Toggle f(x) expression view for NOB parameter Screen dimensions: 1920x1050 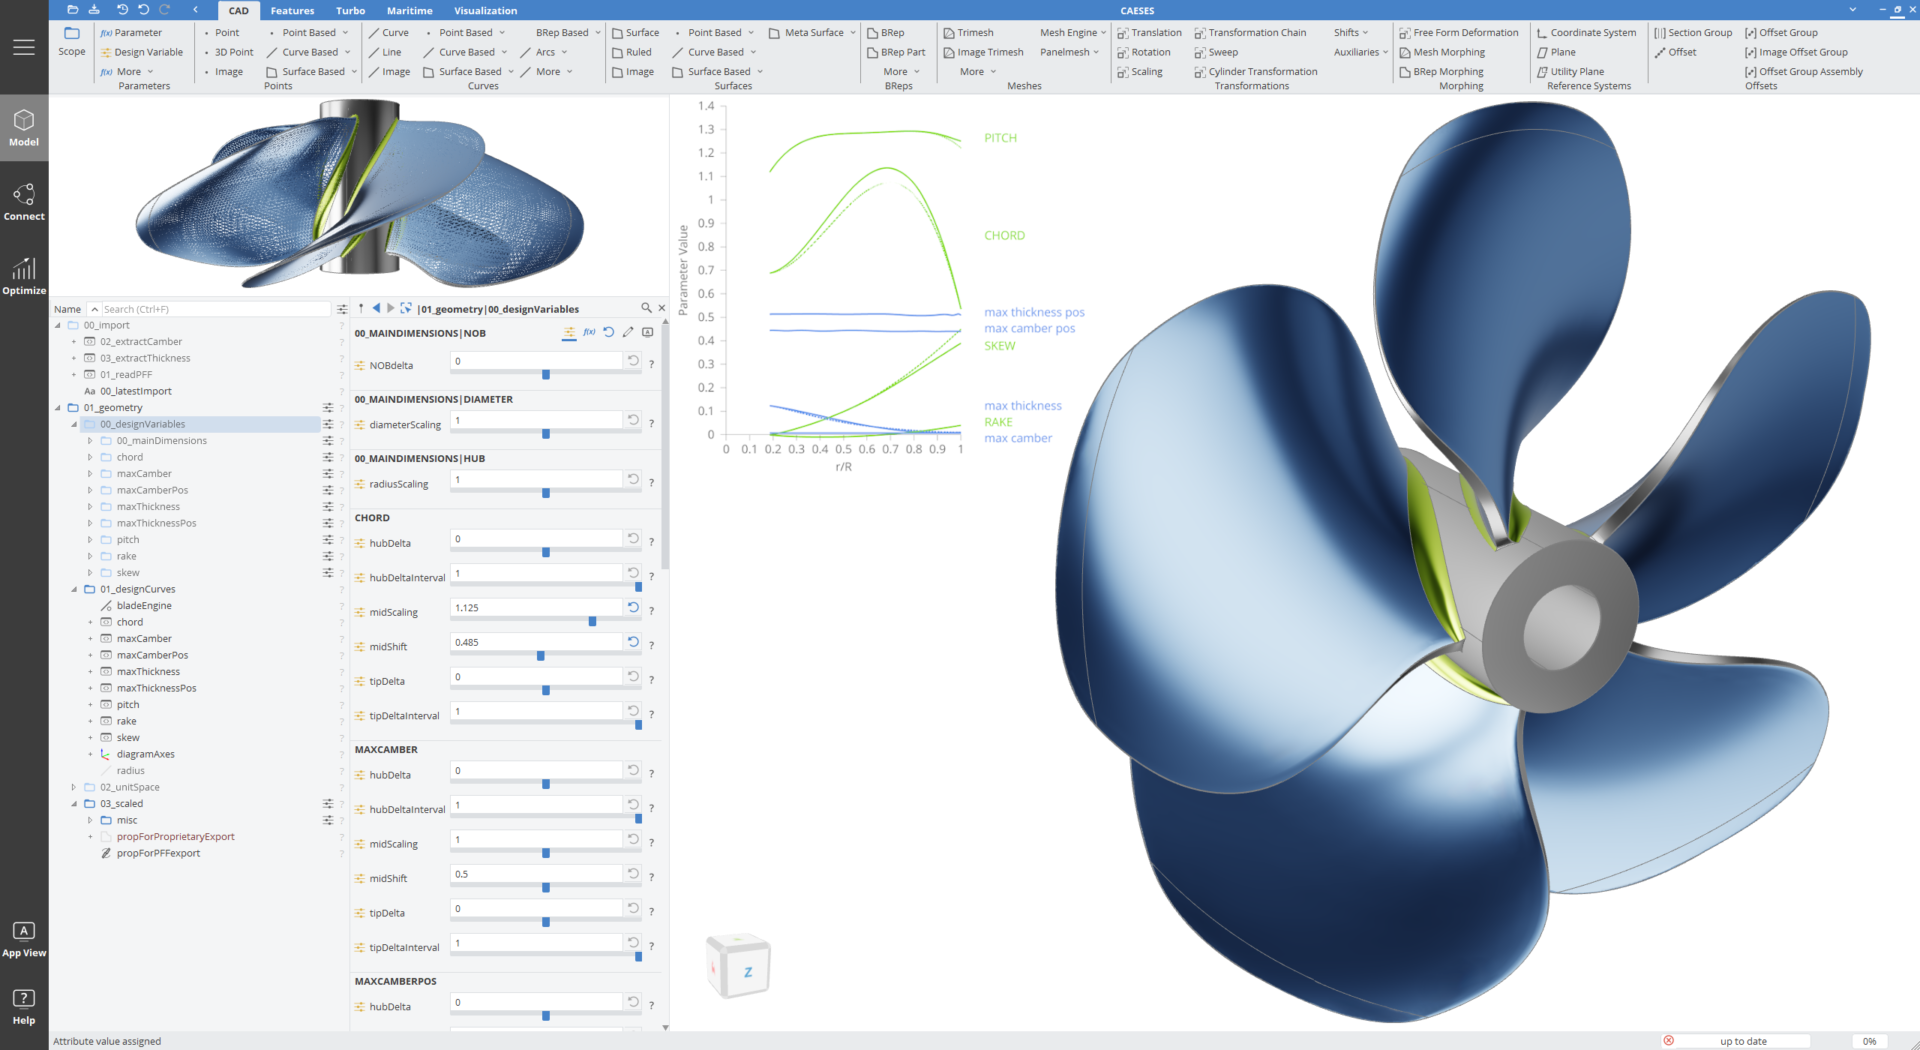[589, 332]
